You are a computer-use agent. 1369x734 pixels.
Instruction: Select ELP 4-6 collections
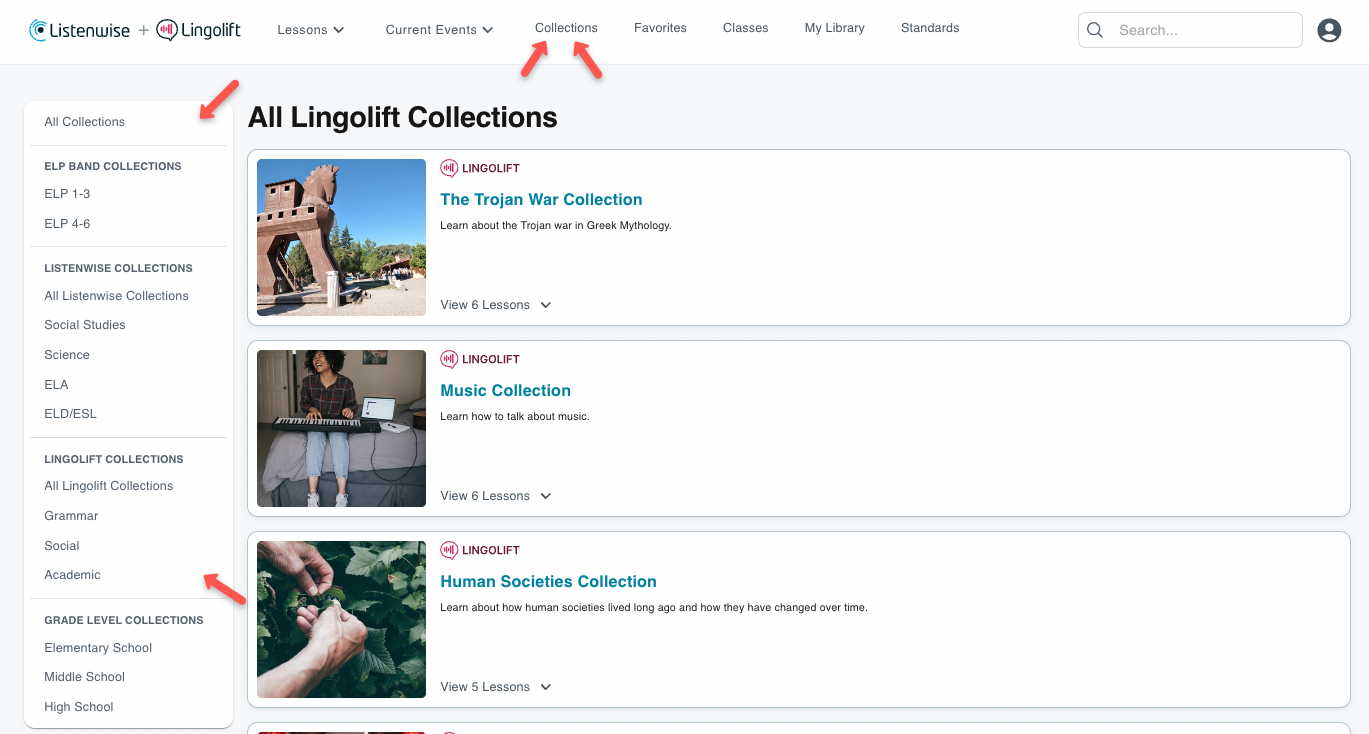click(67, 224)
